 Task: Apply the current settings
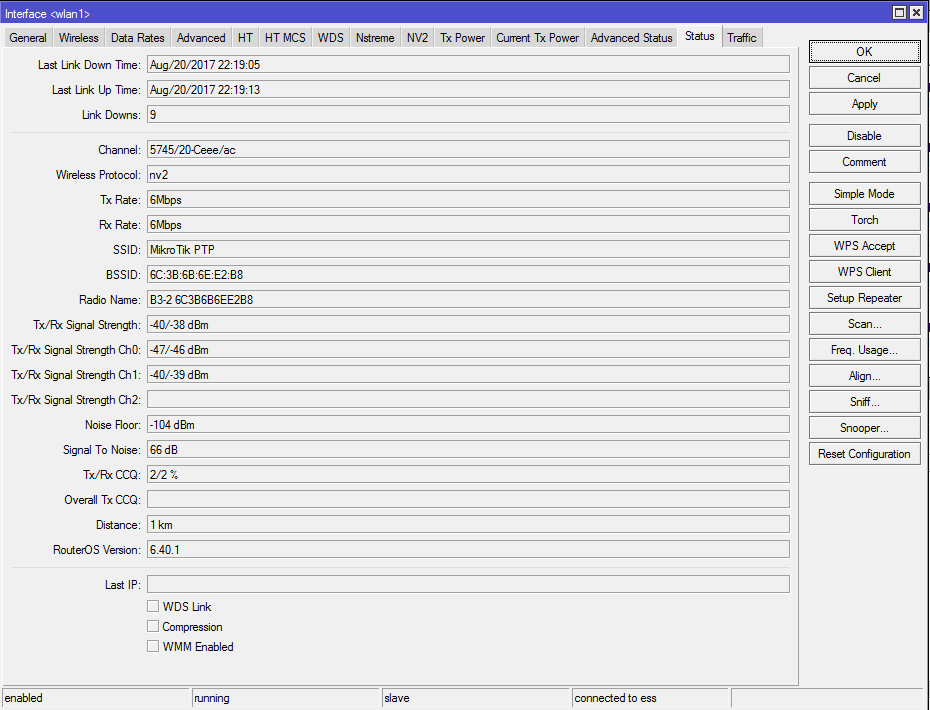[x=864, y=103]
